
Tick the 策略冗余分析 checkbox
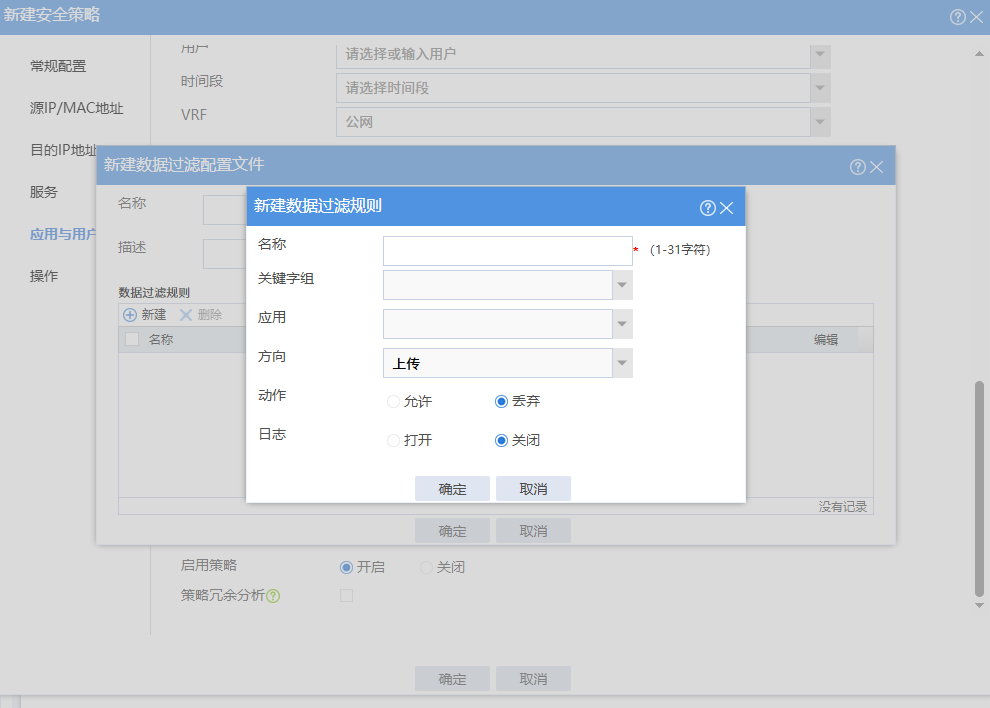(x=347, y=596)
